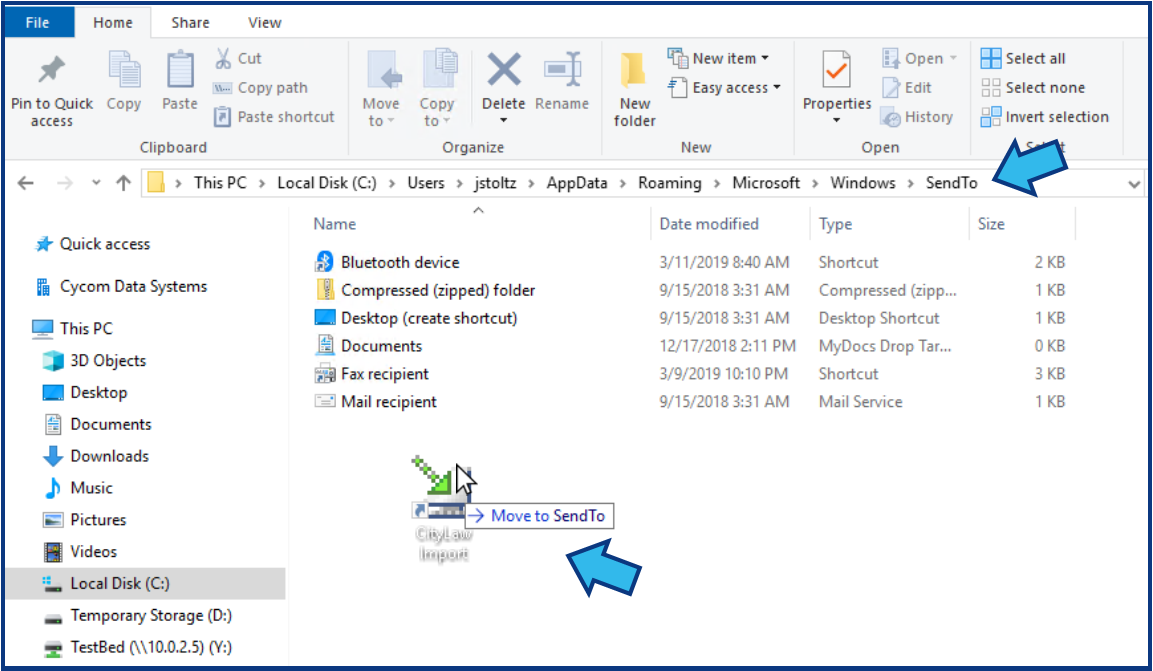Click the Copy path icon
This screenshot has width=1153, height=671.
(x=222, y=88)
